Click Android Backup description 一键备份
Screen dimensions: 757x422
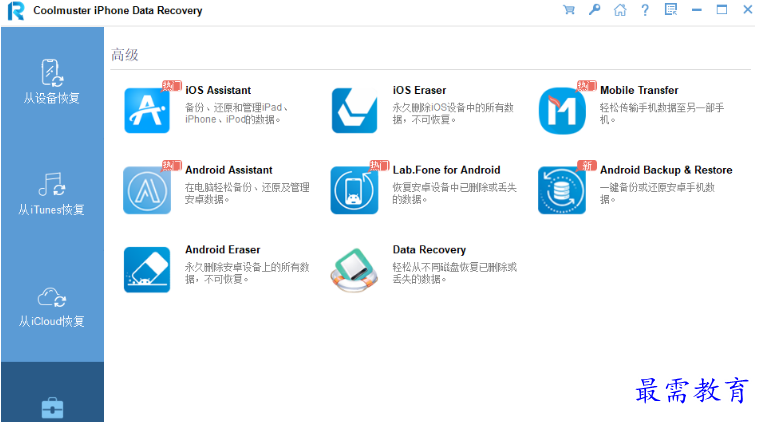point(657,193)
